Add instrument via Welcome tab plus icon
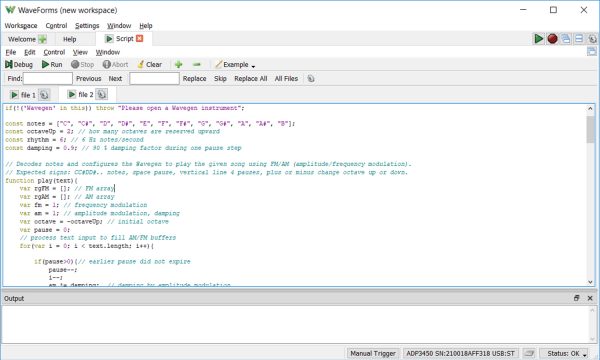 point(42,39)
